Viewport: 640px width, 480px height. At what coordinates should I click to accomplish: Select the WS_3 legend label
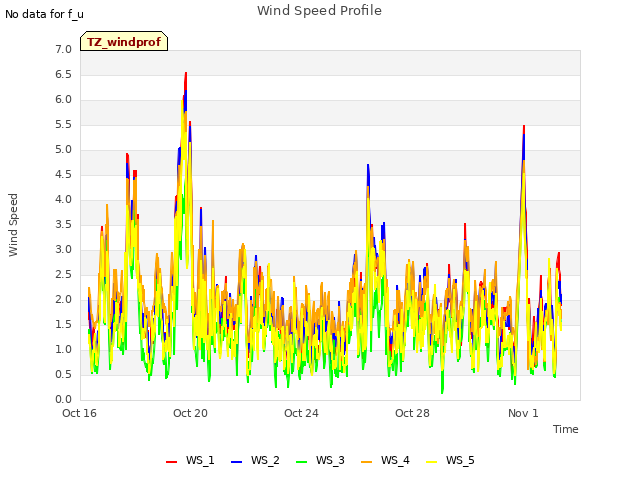pos(330,460)
